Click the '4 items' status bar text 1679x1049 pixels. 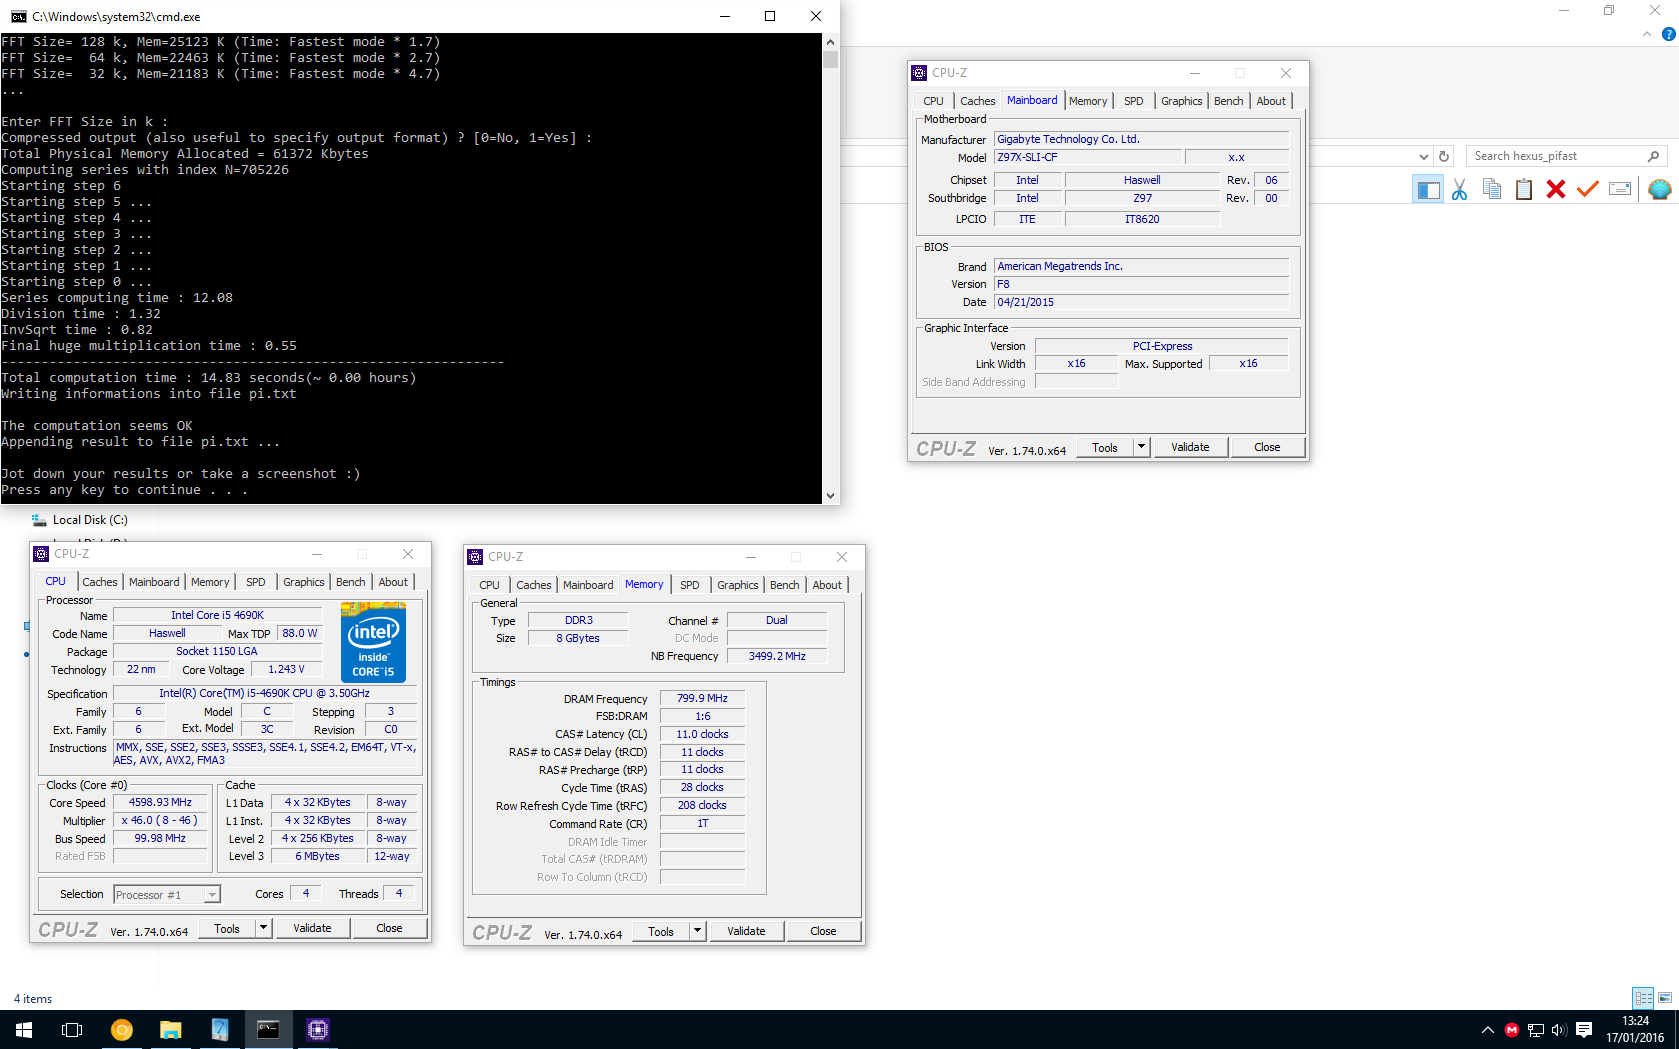point(33,999)
